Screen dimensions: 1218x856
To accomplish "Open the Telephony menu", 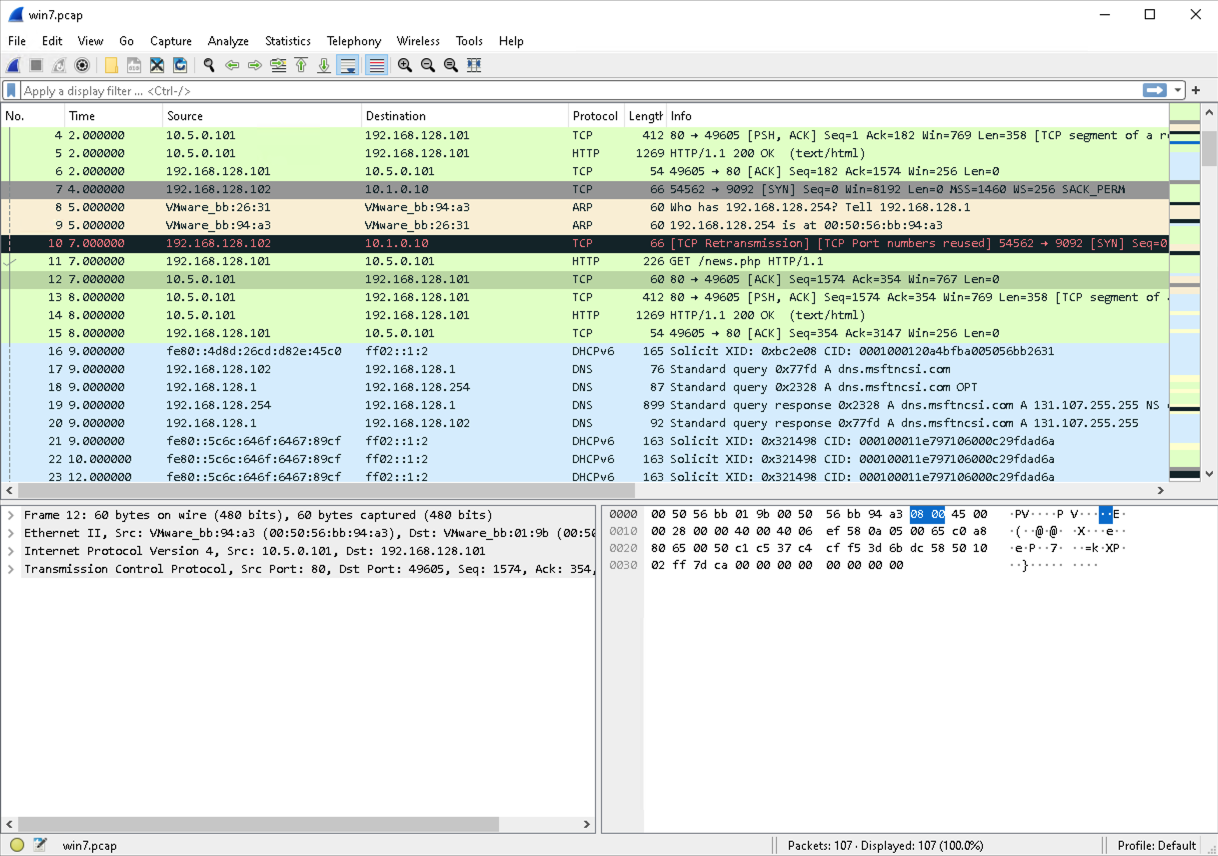I will (354, 41).
